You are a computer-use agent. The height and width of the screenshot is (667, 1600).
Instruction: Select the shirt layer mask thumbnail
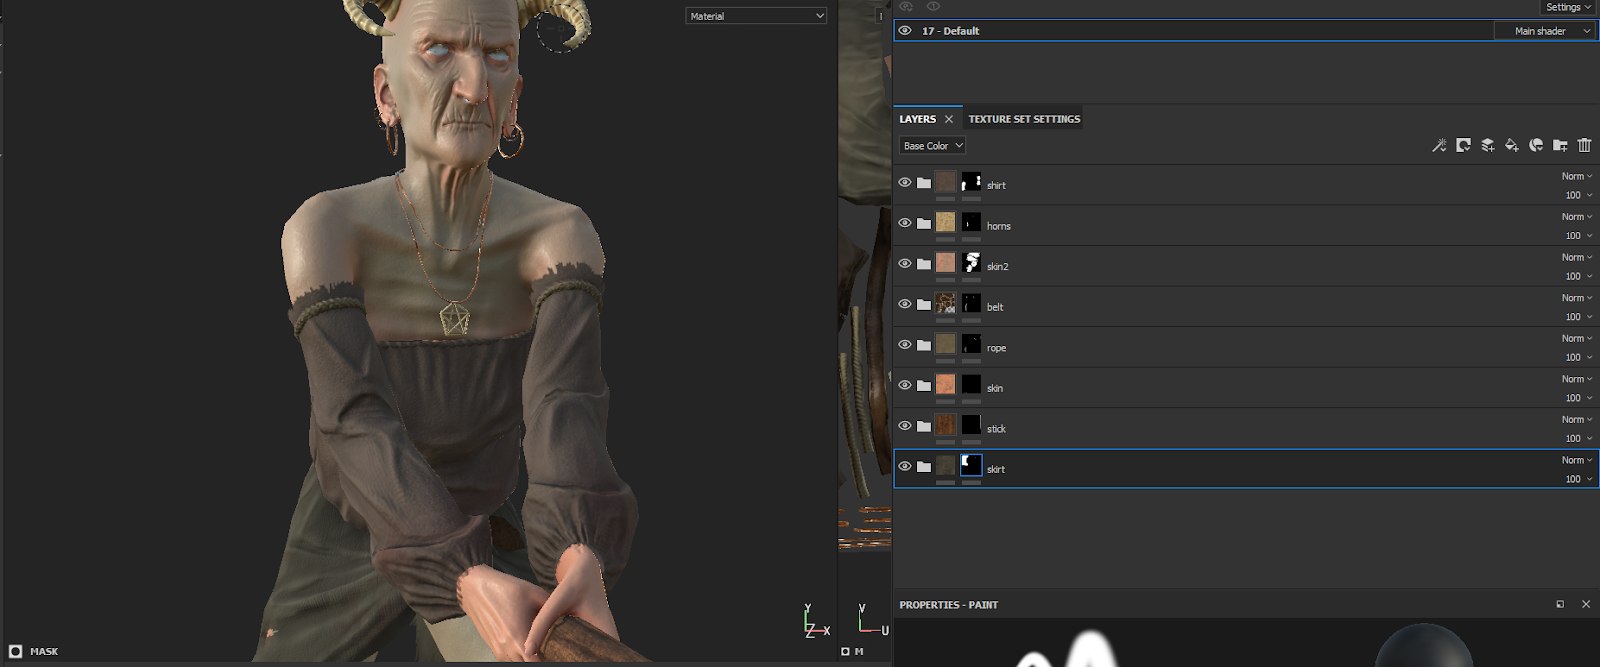[x=971, y=182]
